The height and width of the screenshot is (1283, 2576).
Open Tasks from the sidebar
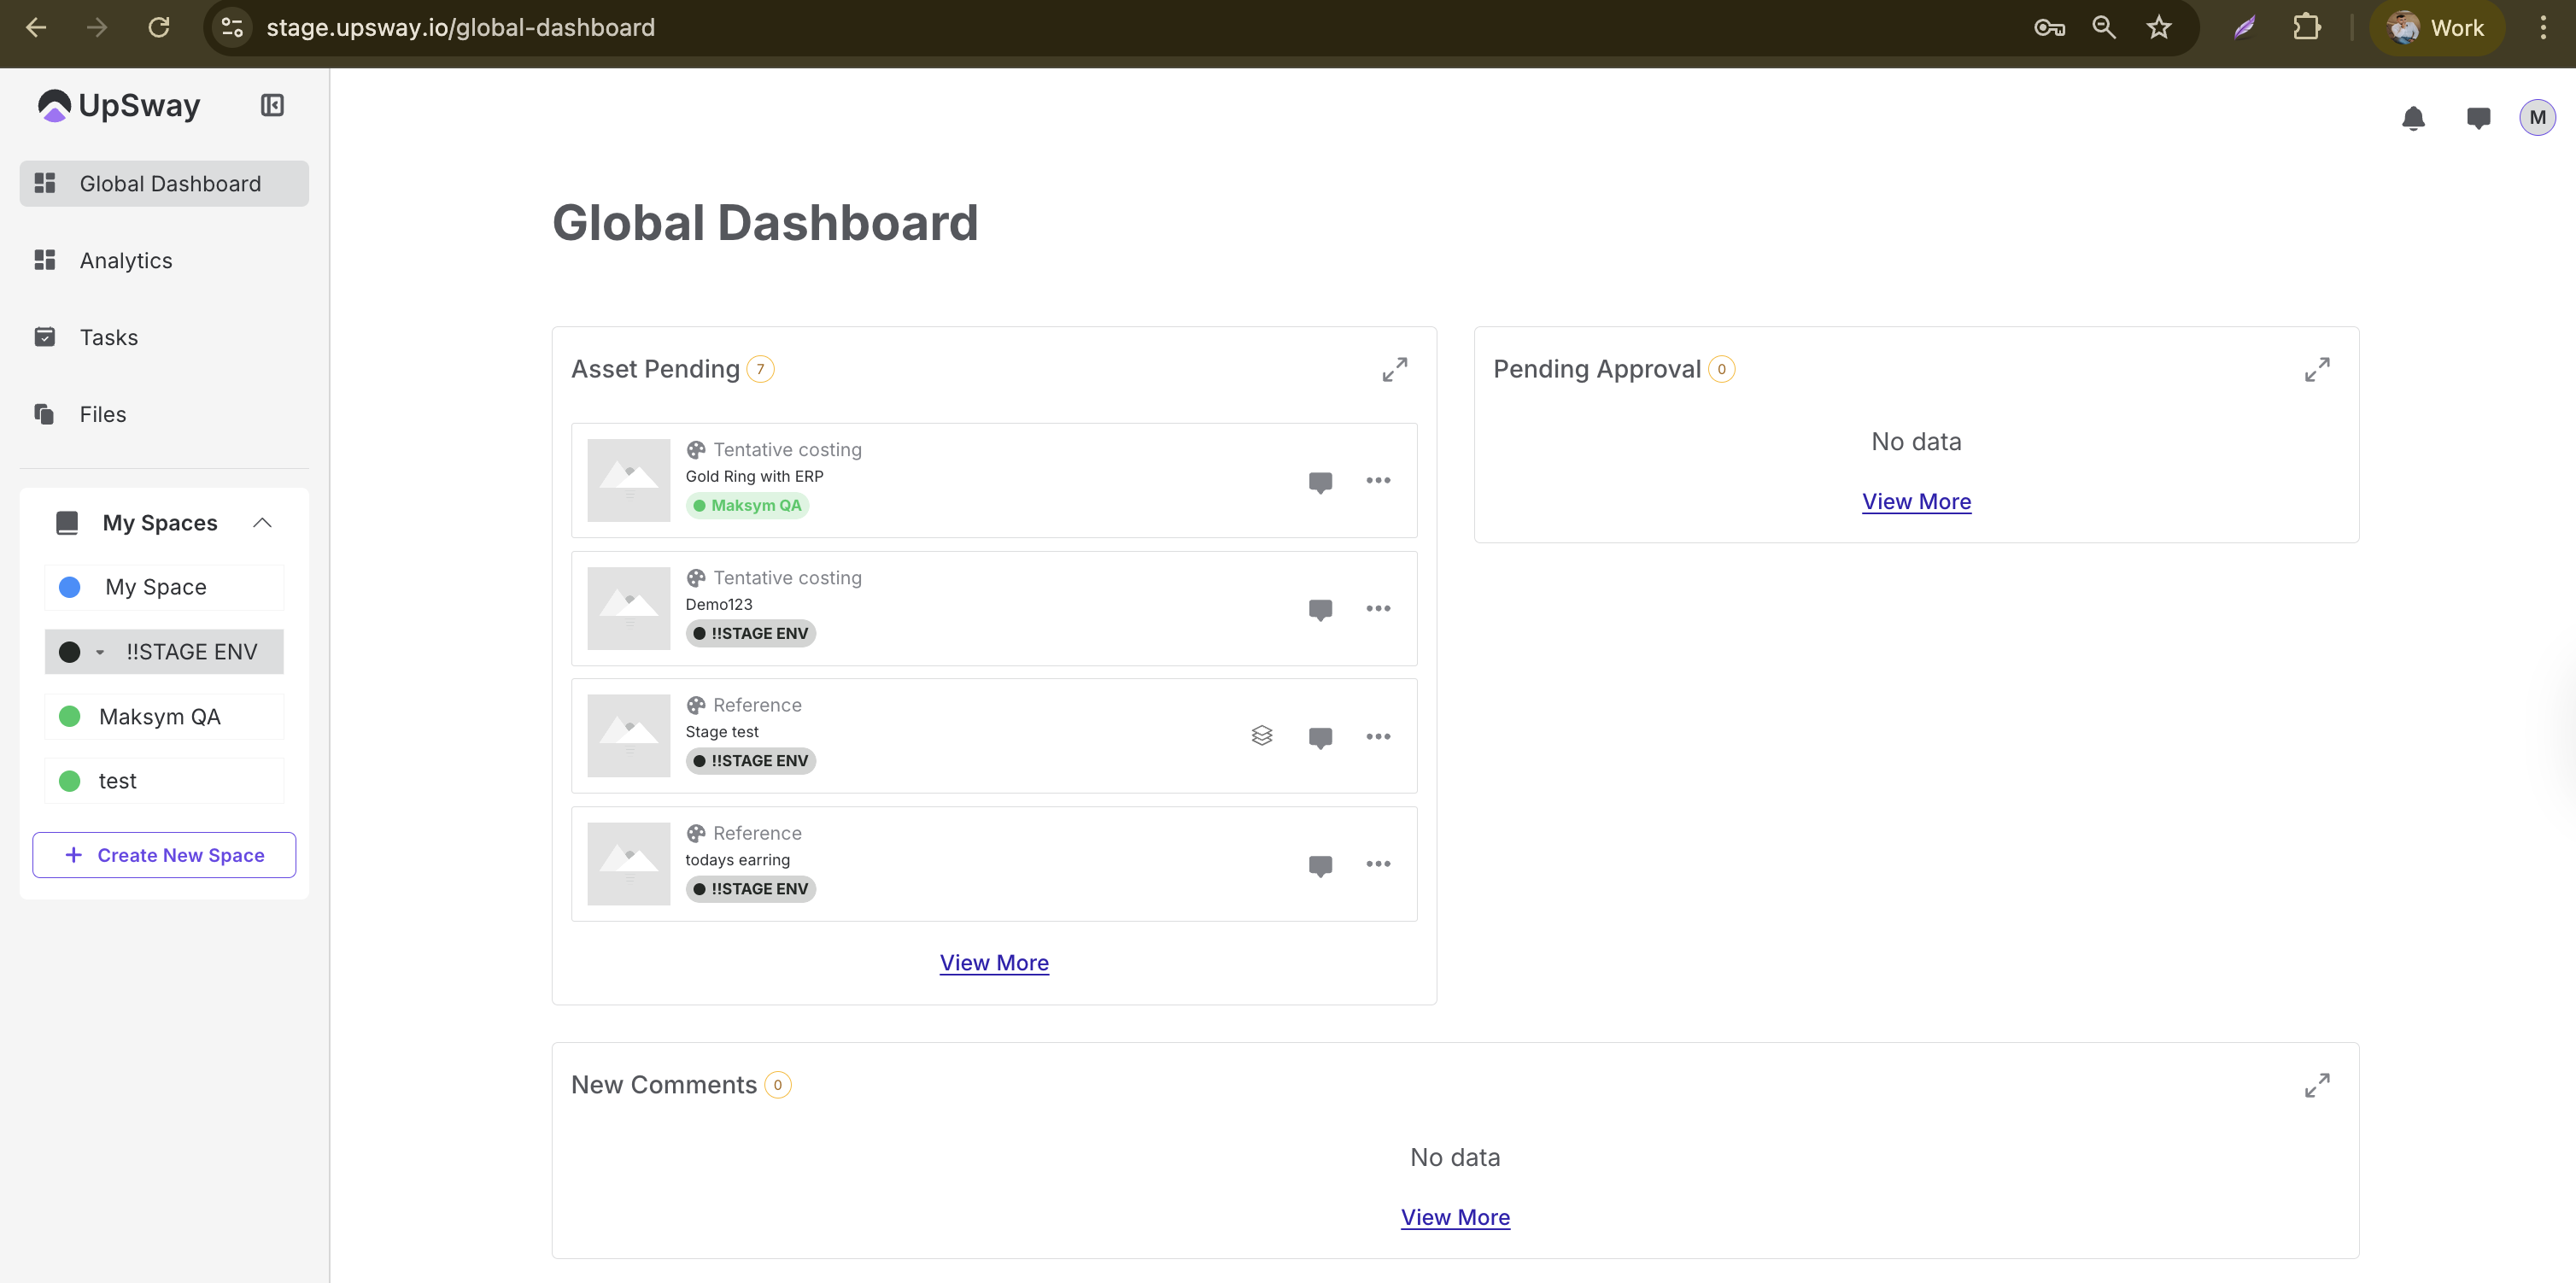point(109,338)
